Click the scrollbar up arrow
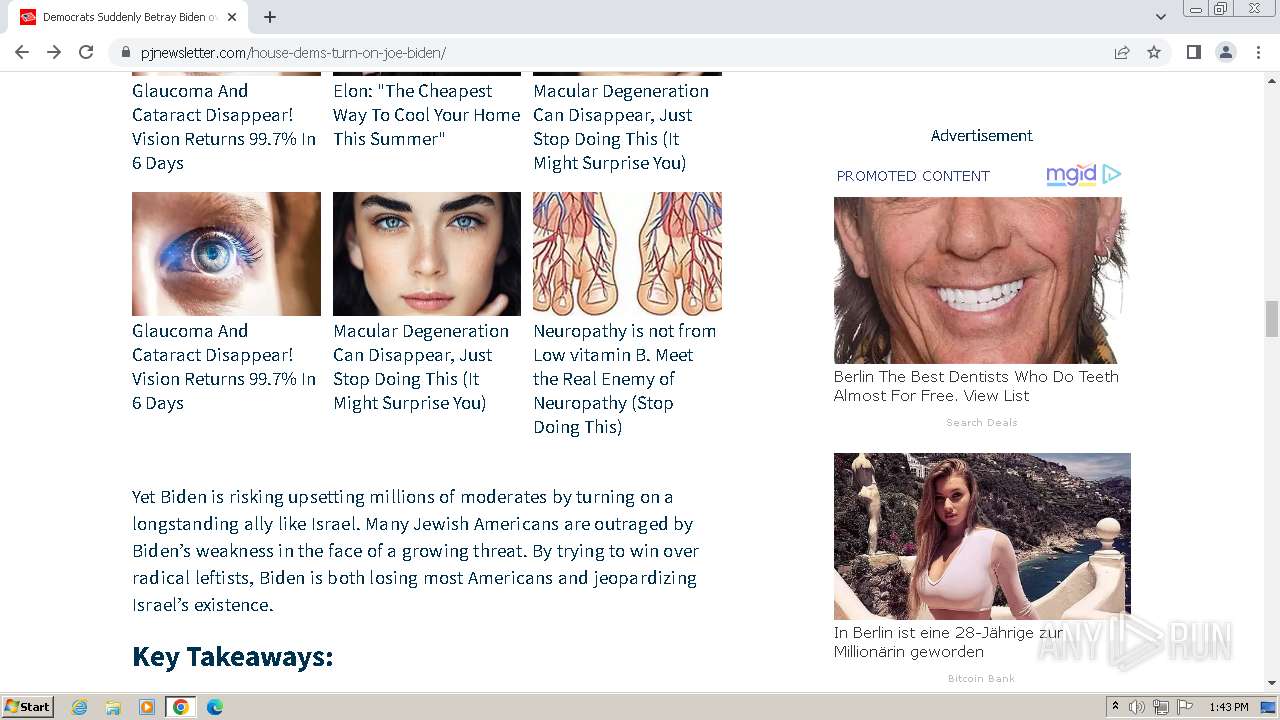This screenshot has width=1280, height=720. [1272, 79]
